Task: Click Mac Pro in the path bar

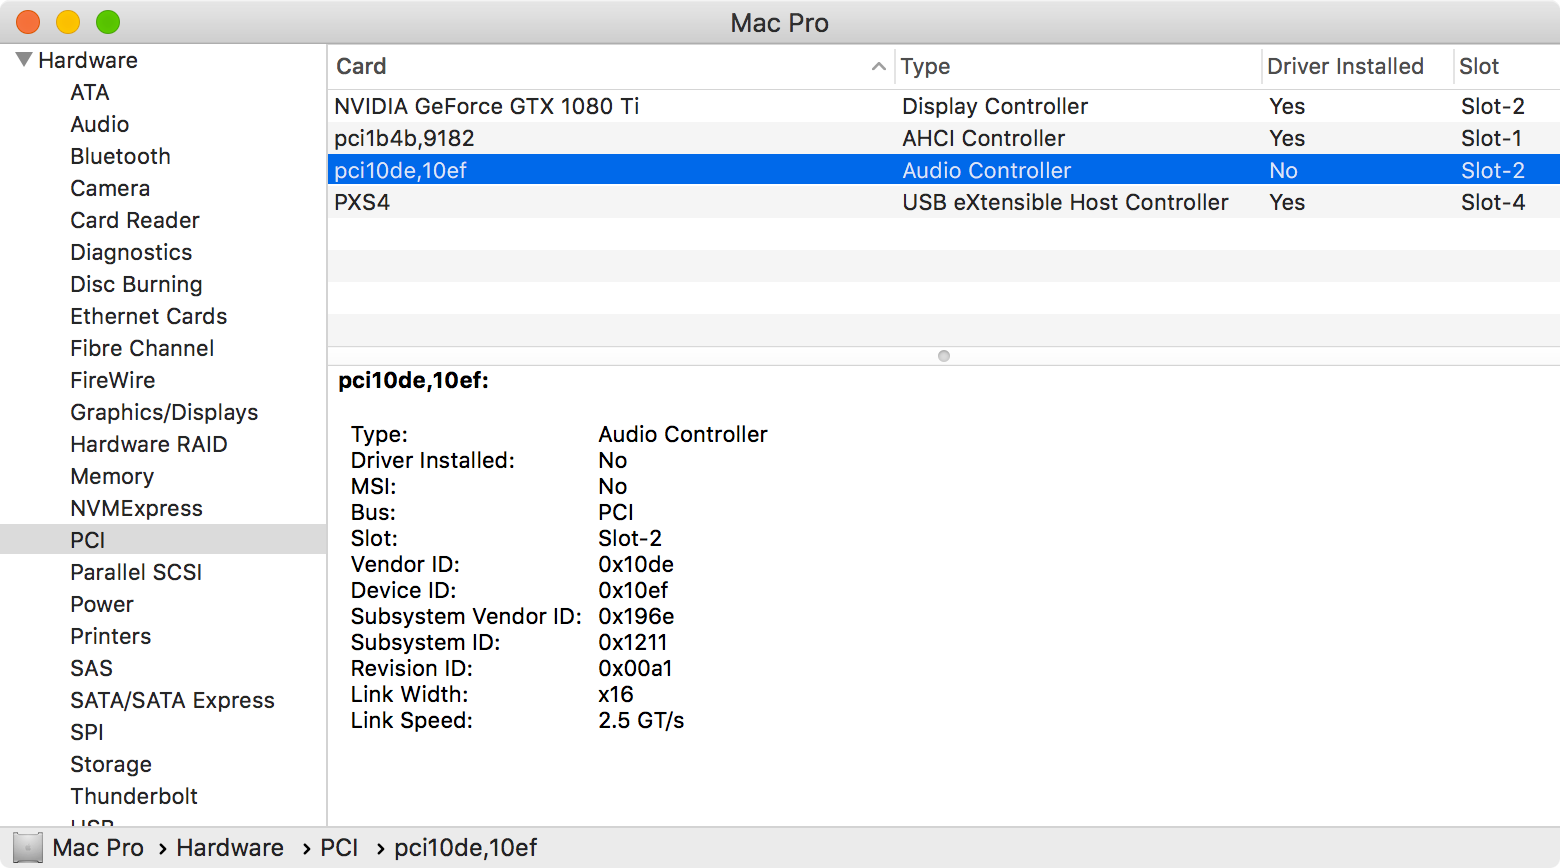Action: click(98, 848)
